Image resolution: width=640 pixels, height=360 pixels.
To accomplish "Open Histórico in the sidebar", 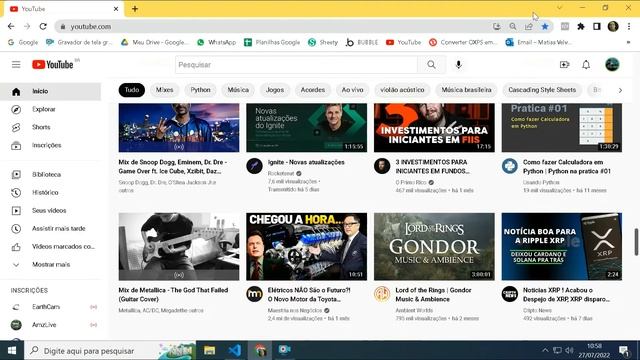I will click(x=51, y=193).
